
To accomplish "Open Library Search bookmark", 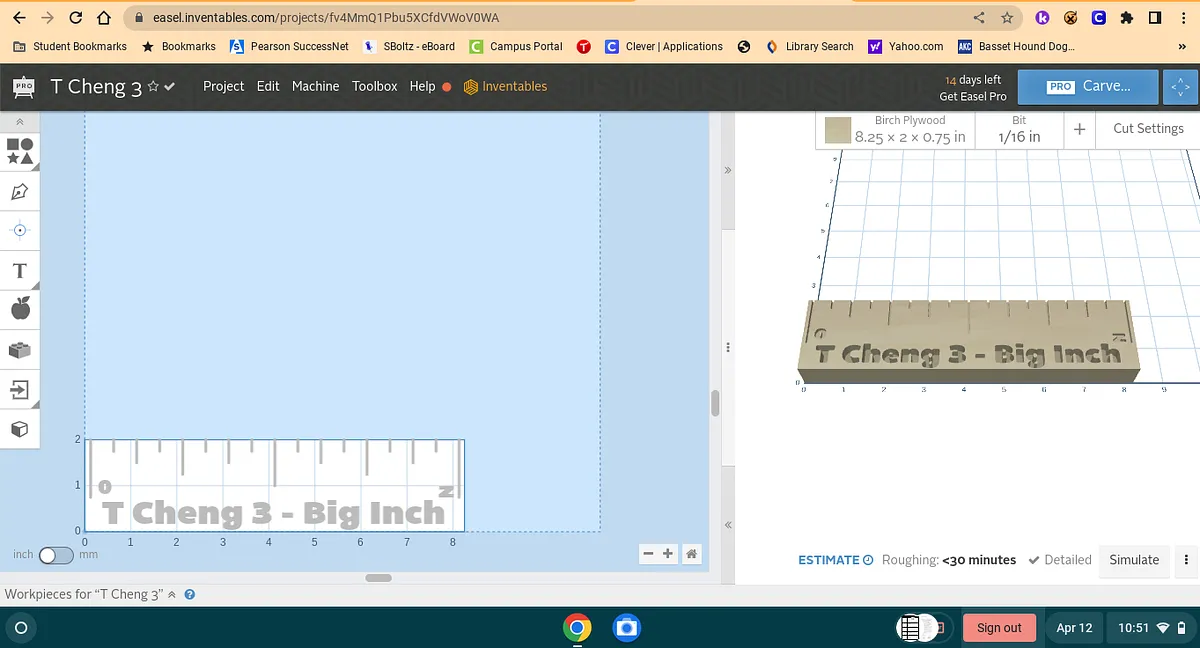I will 809,46.
